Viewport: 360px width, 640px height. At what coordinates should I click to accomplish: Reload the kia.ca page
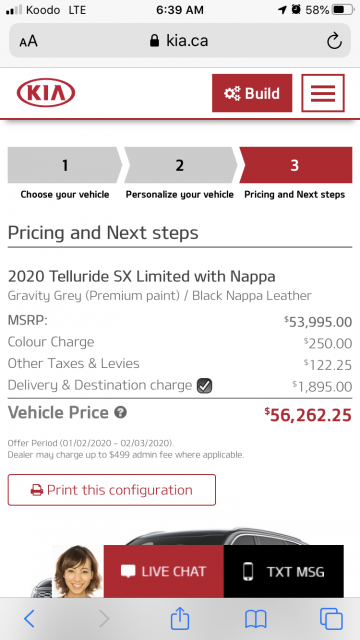[x=334, y=41]
